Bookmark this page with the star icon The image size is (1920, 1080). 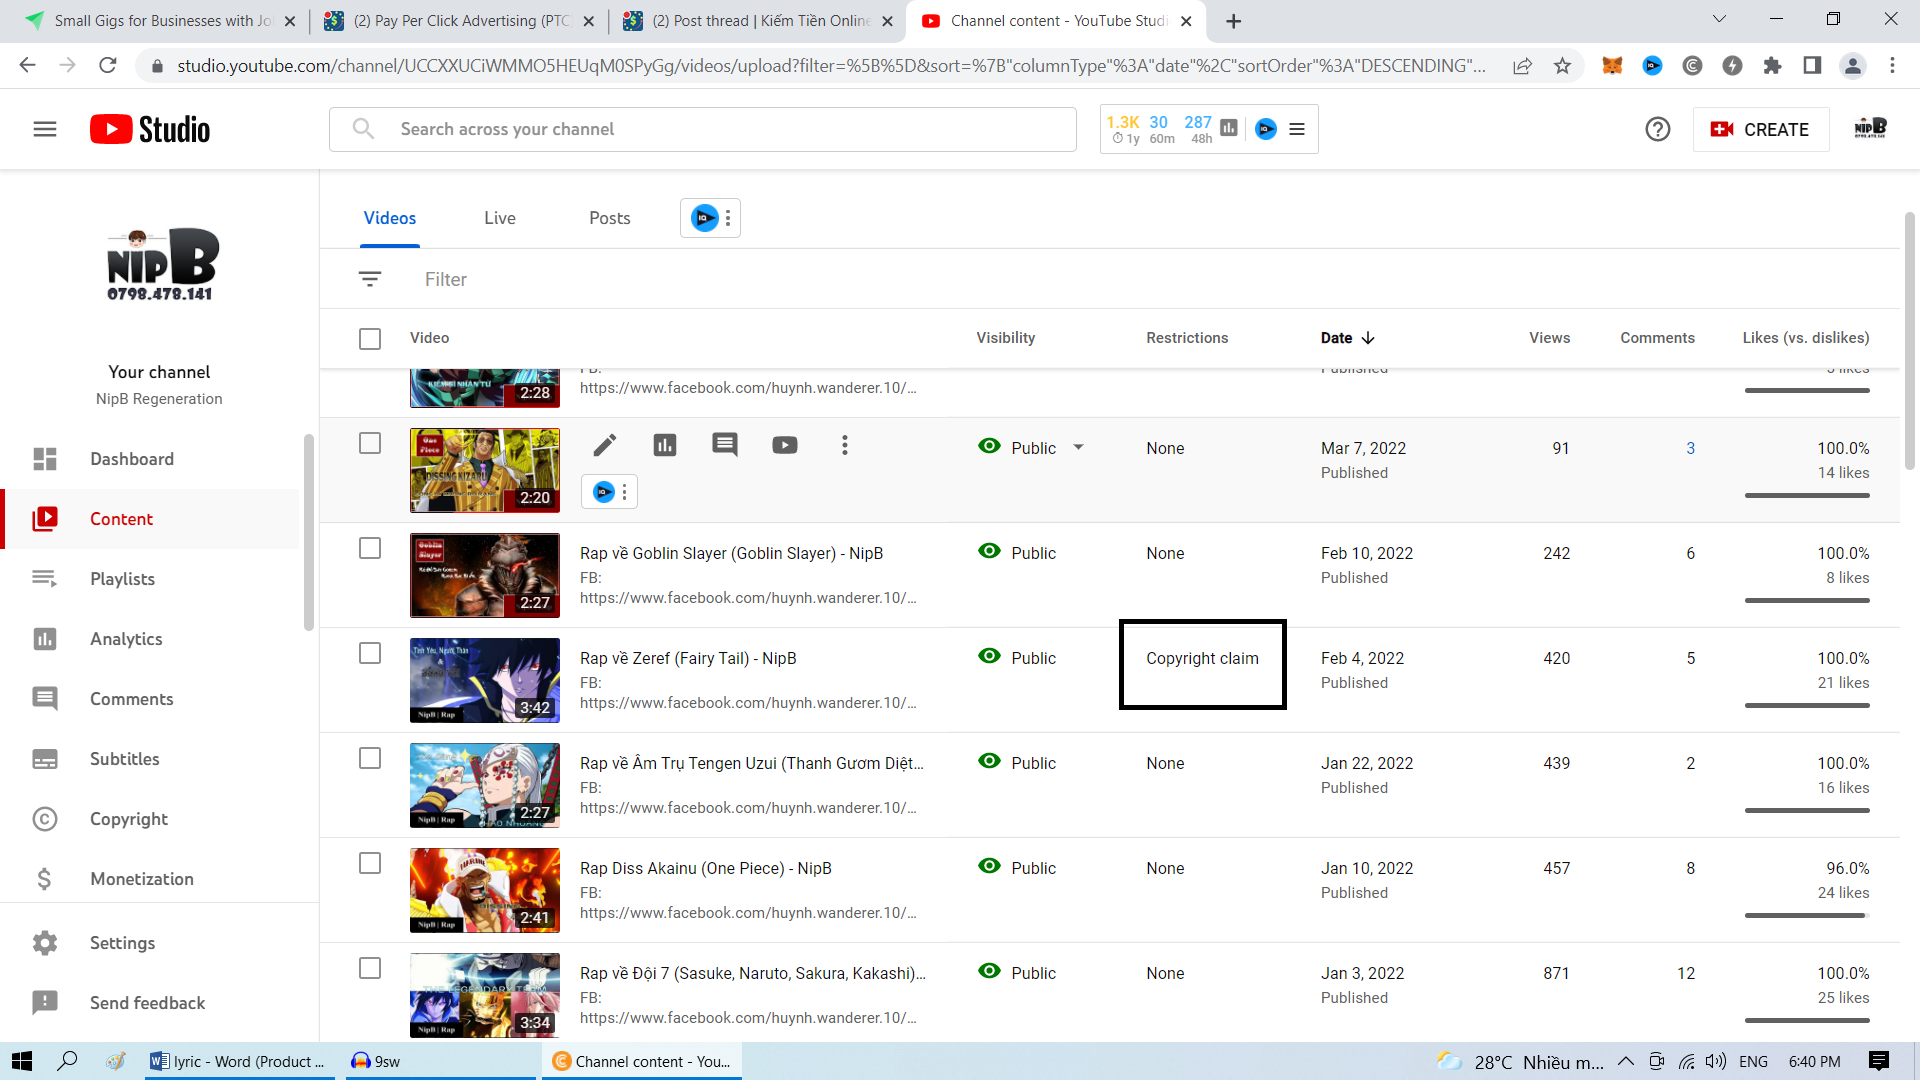coord(1562,66)
